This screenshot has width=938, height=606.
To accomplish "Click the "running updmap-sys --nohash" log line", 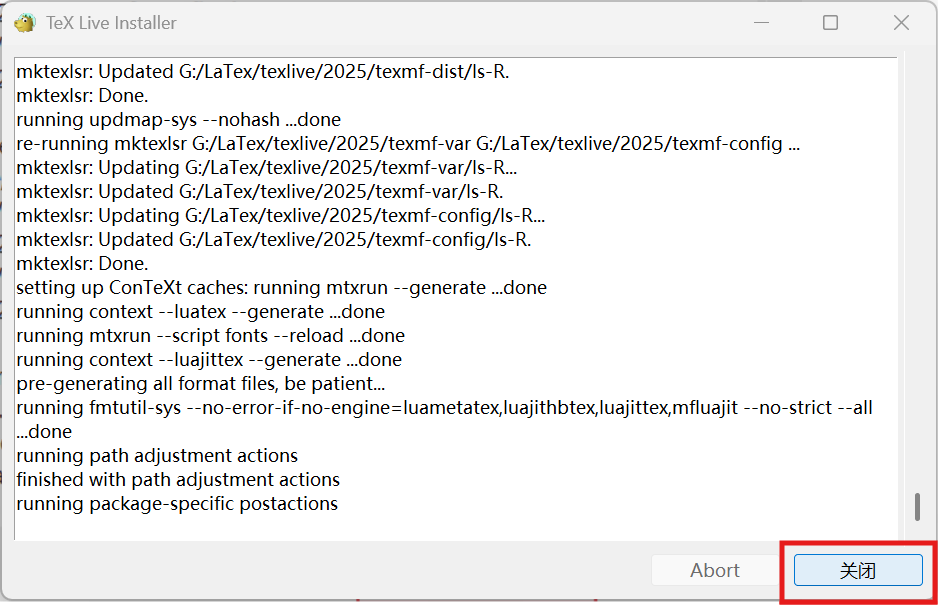I will click(x=178, y=120).
